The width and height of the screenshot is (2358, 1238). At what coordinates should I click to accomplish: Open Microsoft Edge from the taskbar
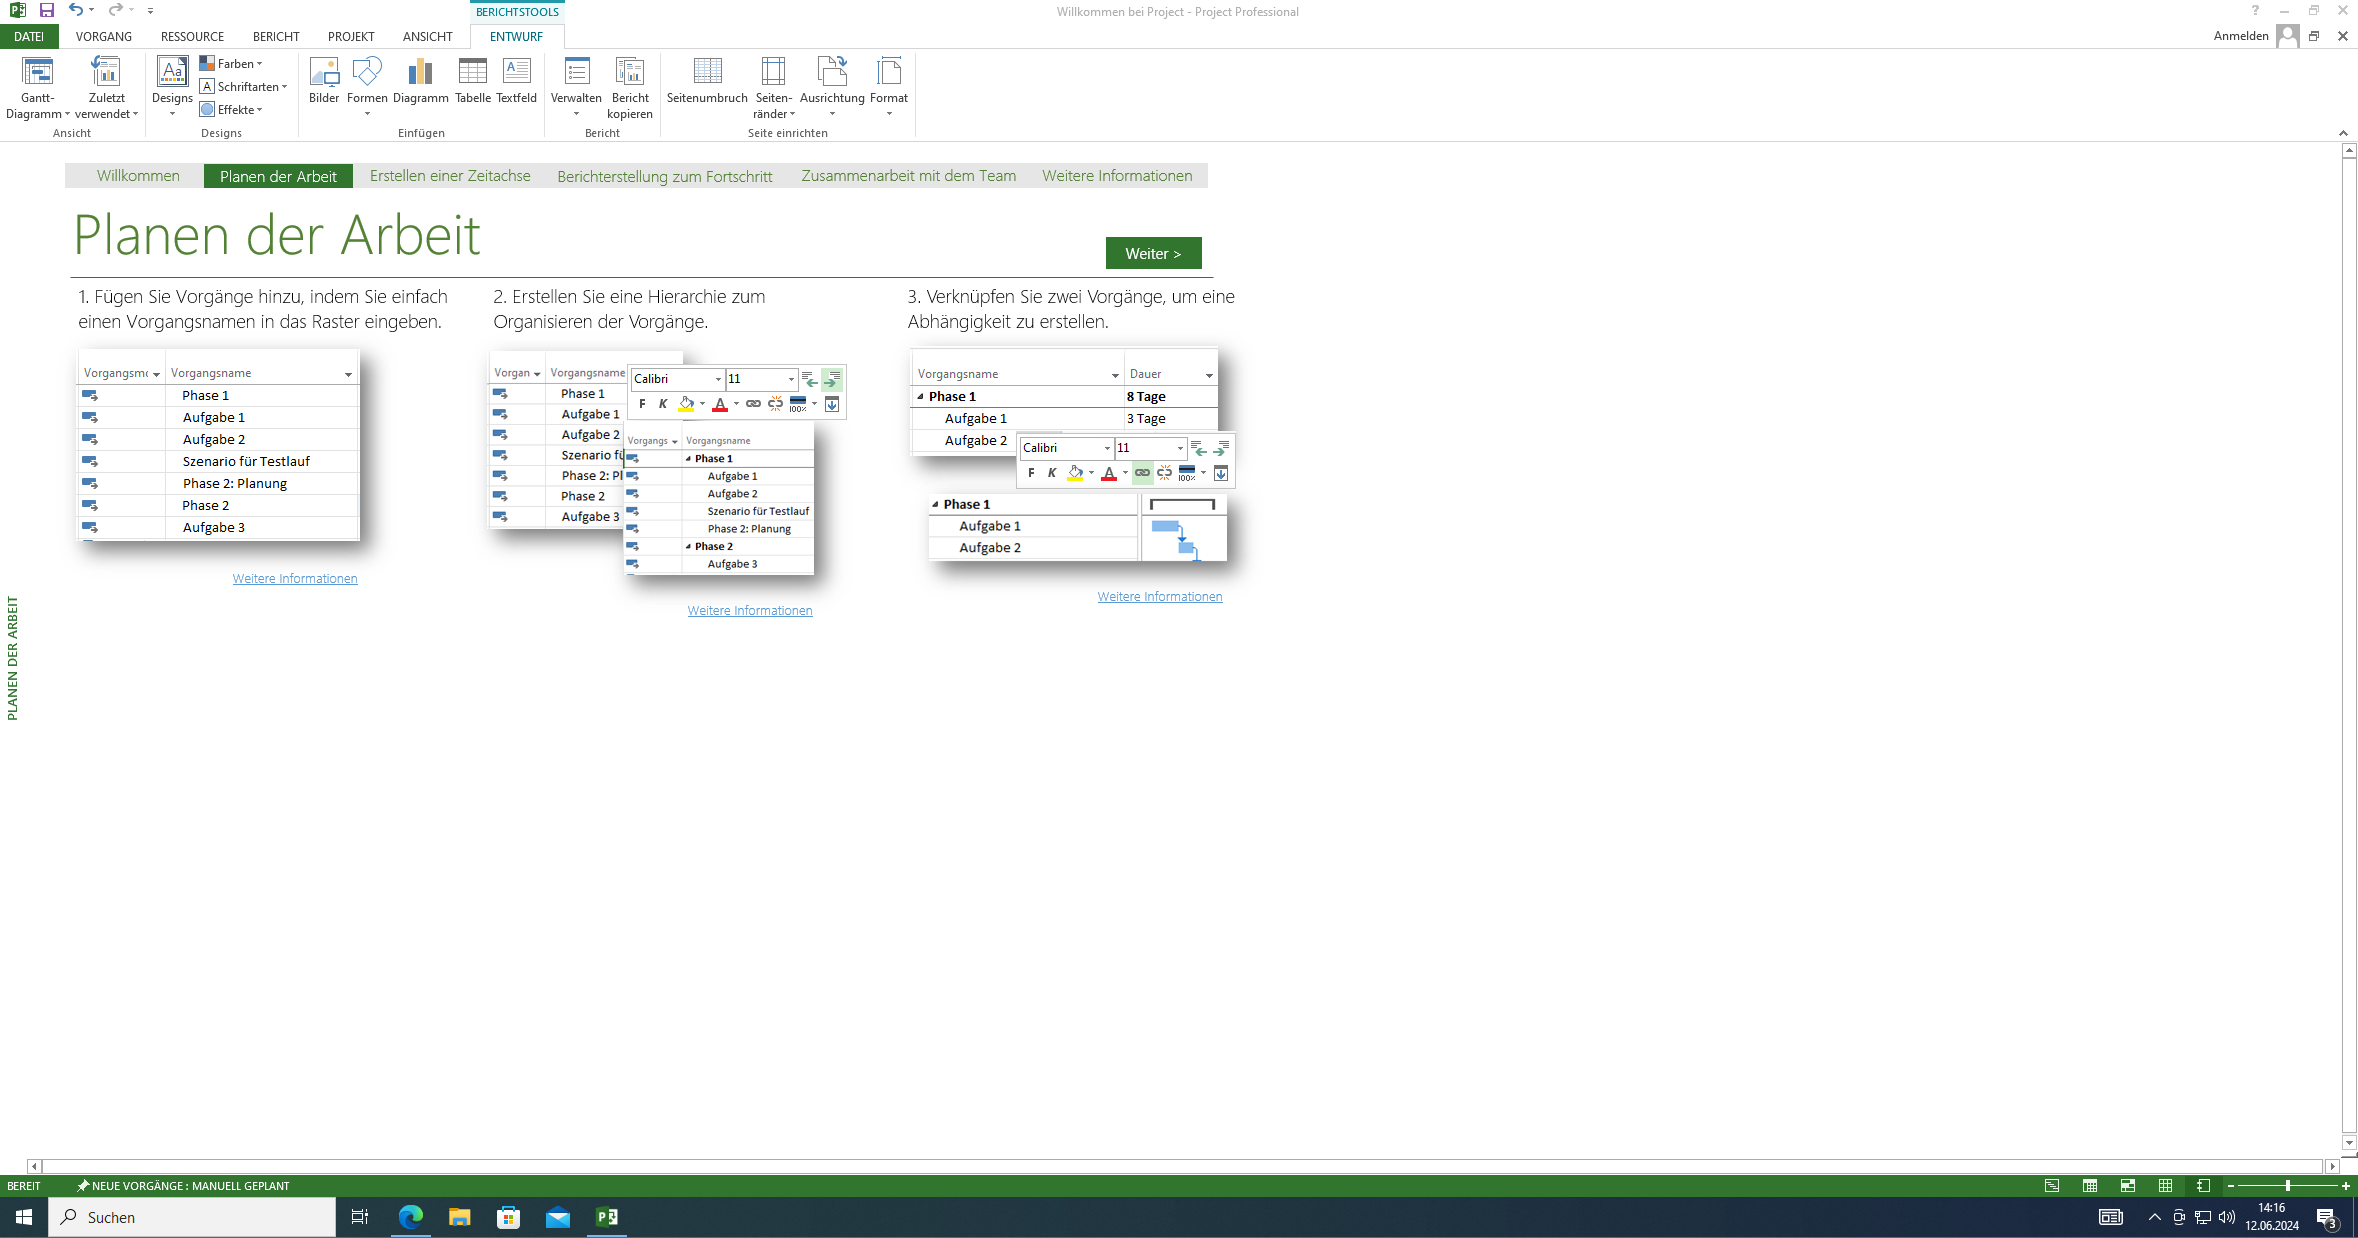(411, 1217)
